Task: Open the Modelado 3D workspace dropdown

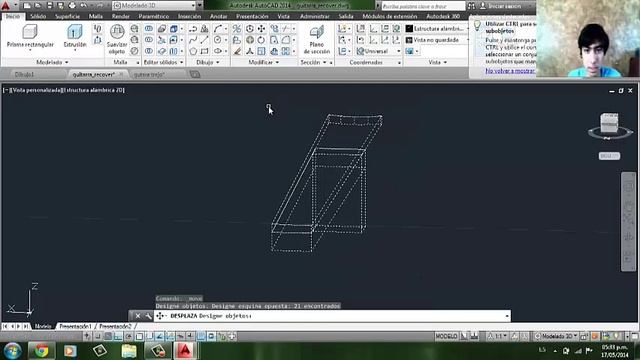Action: [154, 6]
